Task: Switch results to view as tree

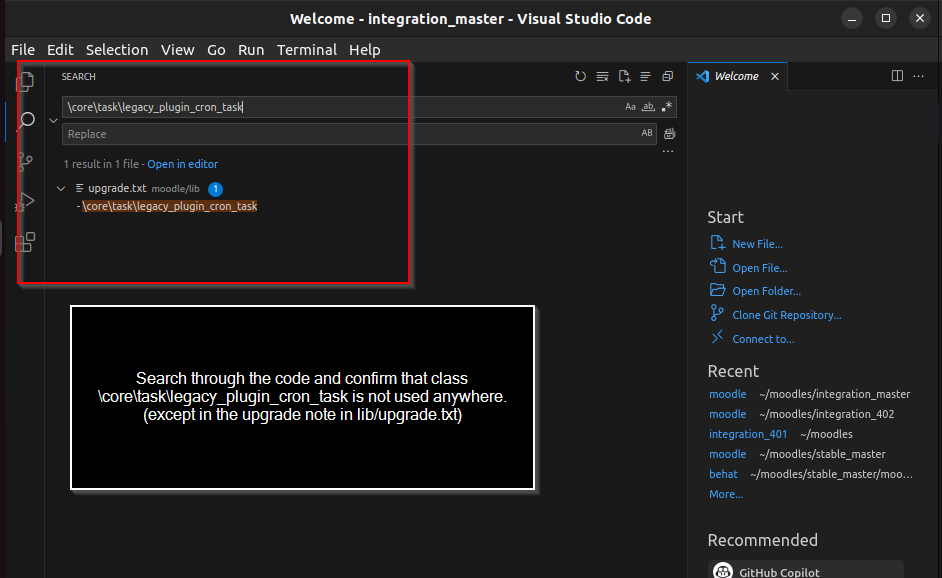Action: (x=645, y=76)
